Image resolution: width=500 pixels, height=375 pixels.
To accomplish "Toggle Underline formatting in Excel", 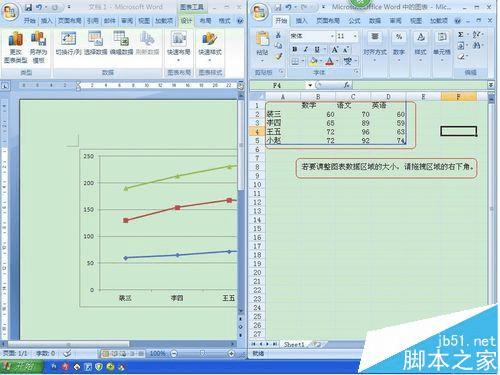I will tap(317, 50).
